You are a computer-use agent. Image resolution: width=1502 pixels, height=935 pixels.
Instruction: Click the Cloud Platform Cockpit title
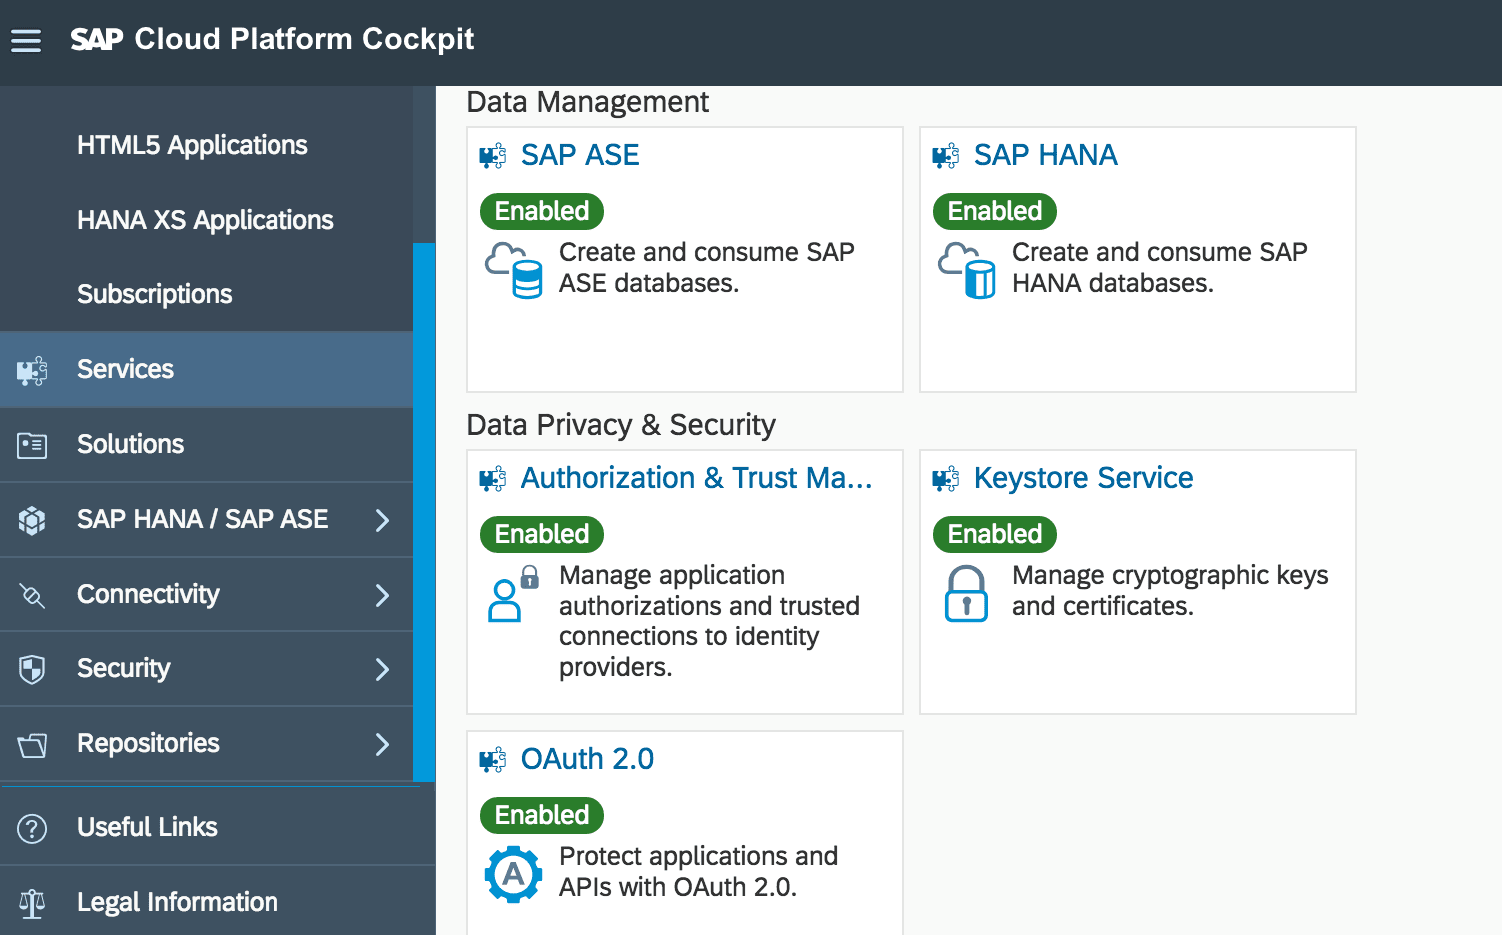pos(304,39)
